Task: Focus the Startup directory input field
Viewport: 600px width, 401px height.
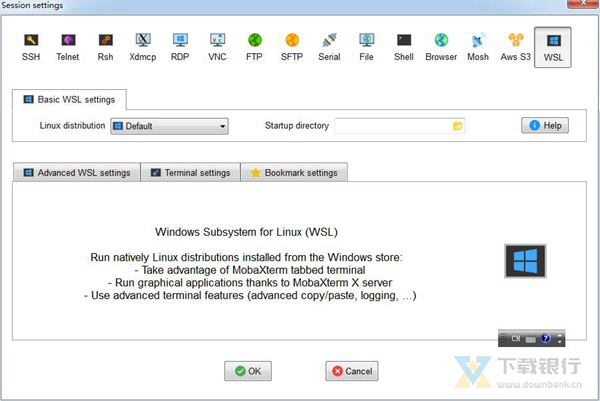Action: point(400,126)
